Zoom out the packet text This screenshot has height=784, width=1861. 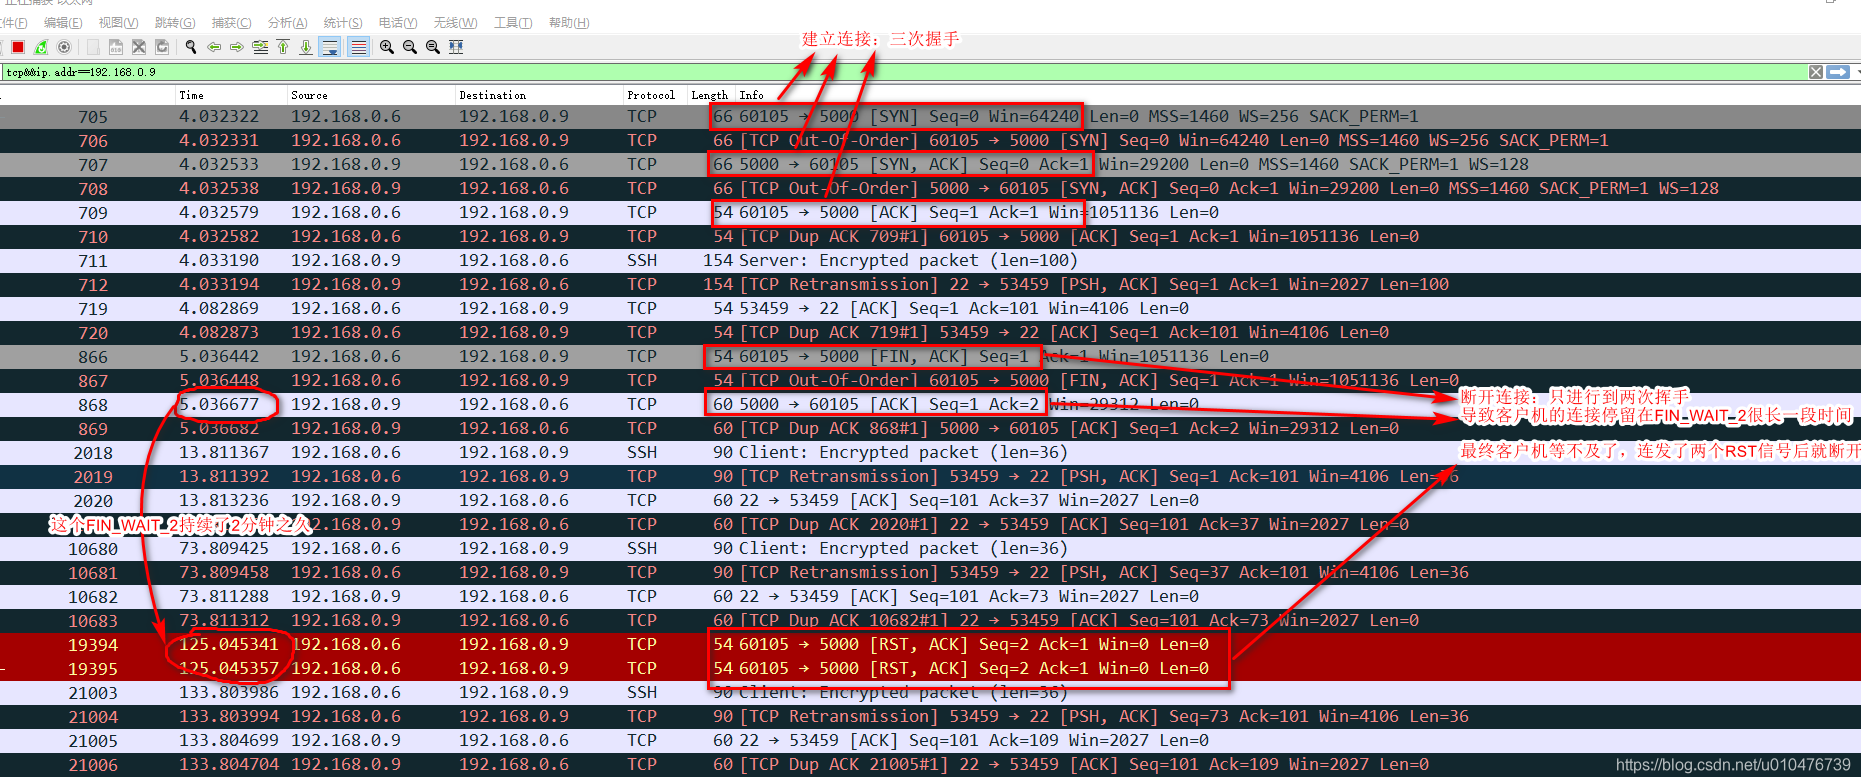click(410, 47)
